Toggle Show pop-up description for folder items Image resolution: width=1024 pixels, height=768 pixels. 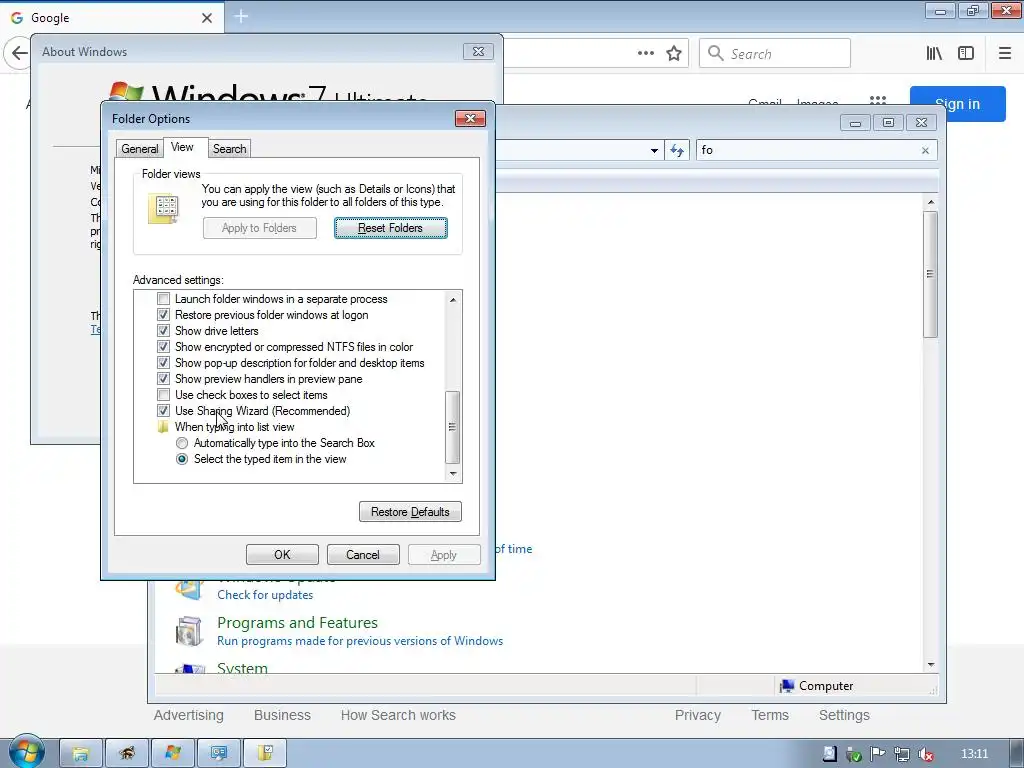tap(163, 363)
